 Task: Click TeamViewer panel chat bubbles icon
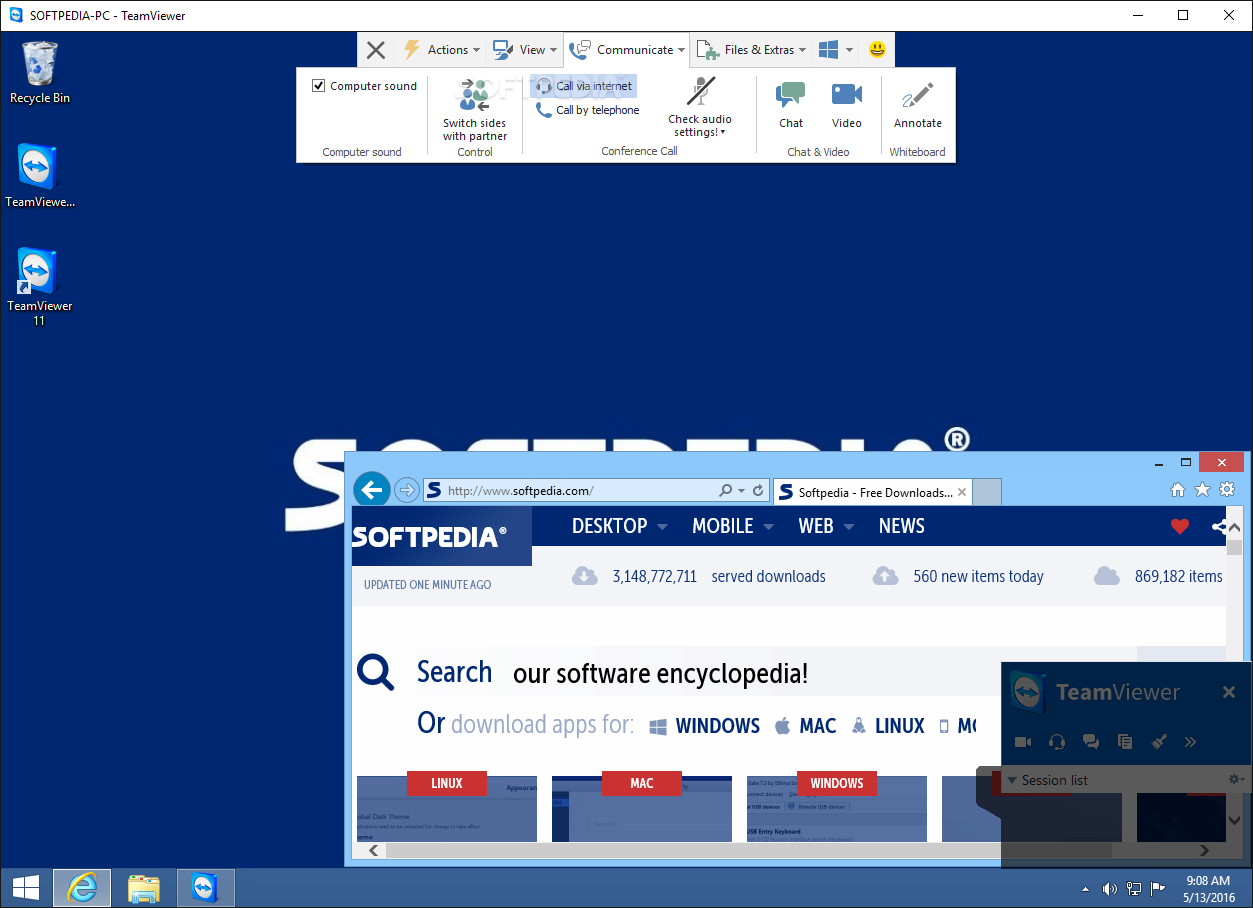click(x=1091, y=742)
